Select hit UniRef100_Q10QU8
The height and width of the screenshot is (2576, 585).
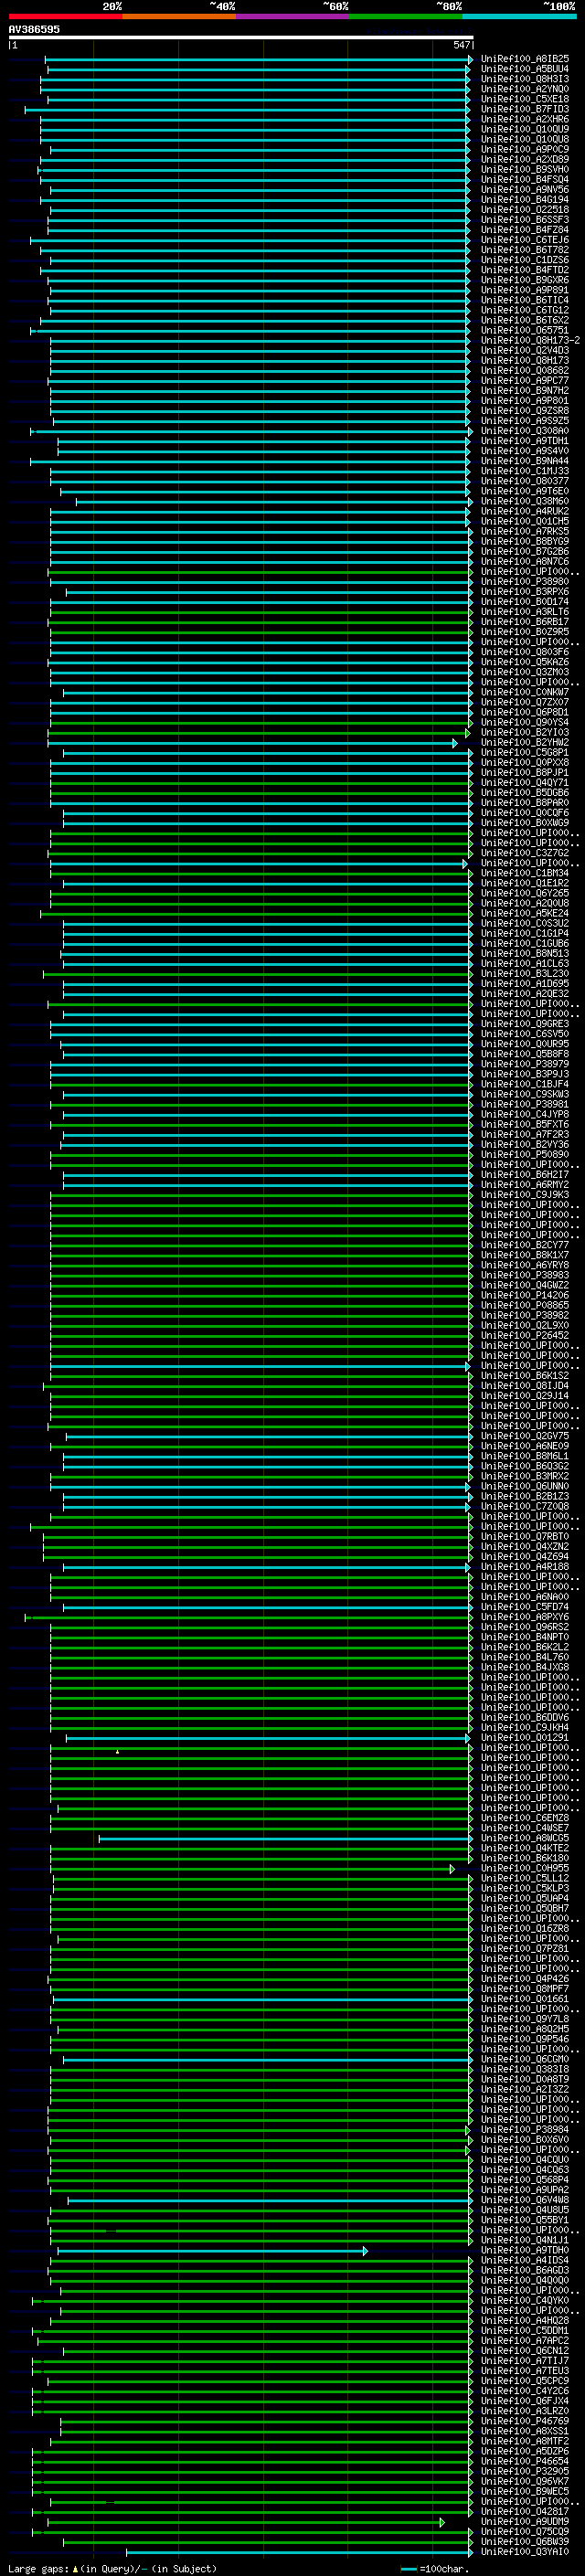[524, 139]
